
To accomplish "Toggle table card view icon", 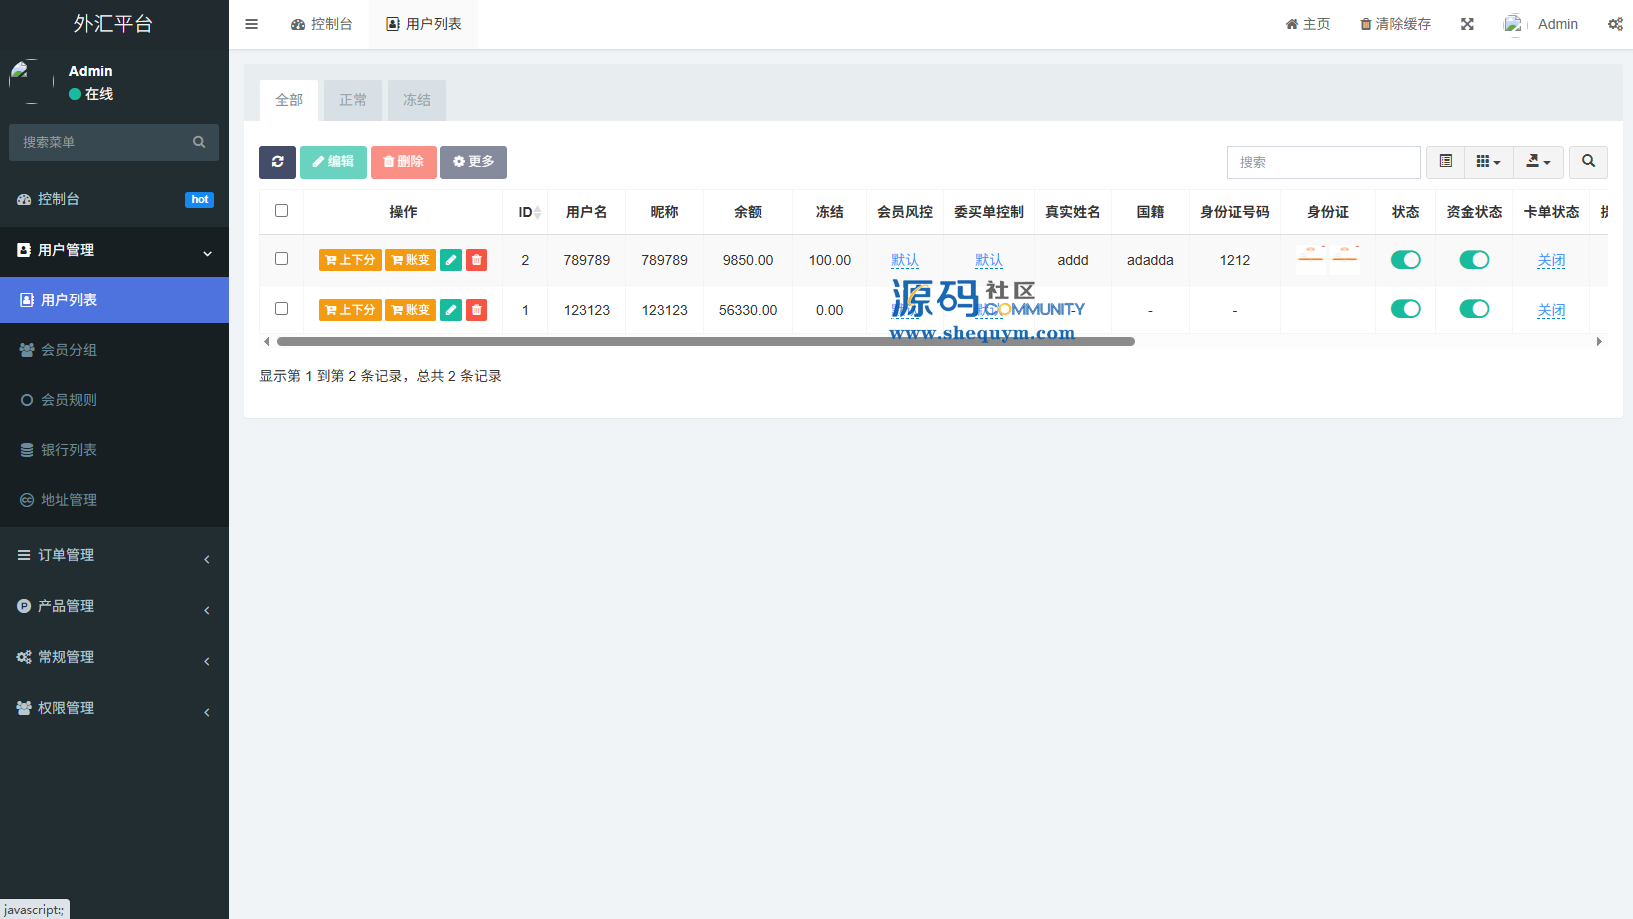I will coord(1445,162).
